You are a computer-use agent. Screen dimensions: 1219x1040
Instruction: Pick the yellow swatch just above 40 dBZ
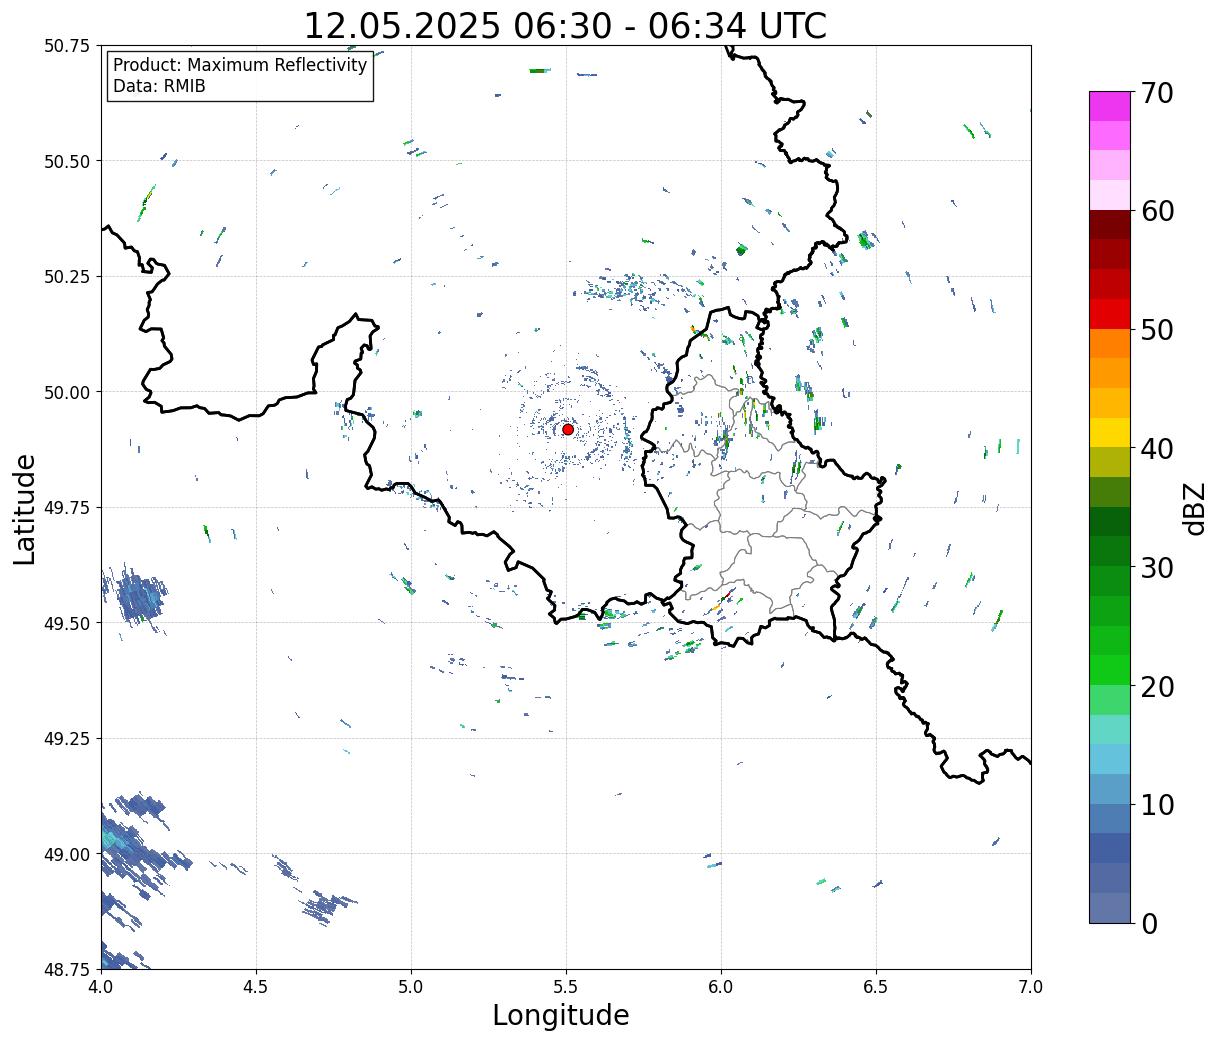[1110, 432]
